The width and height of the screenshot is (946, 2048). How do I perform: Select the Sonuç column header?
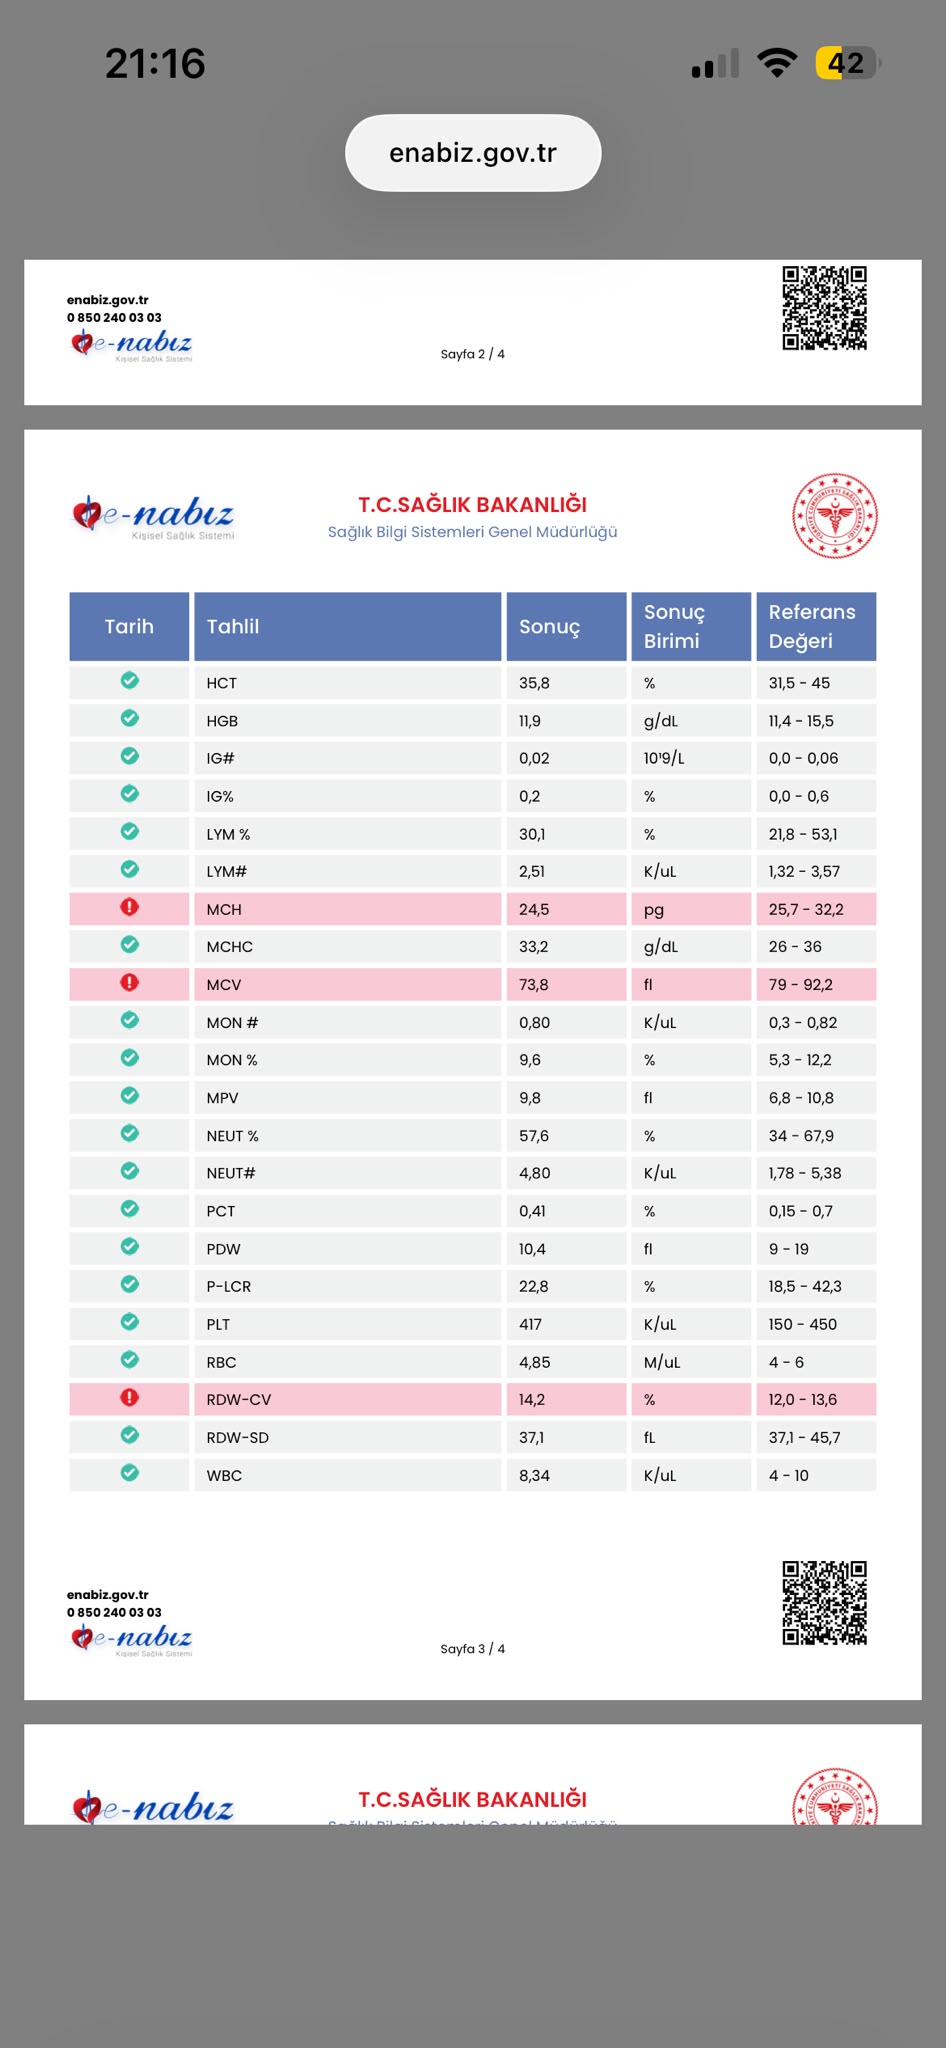click(566, 627)
